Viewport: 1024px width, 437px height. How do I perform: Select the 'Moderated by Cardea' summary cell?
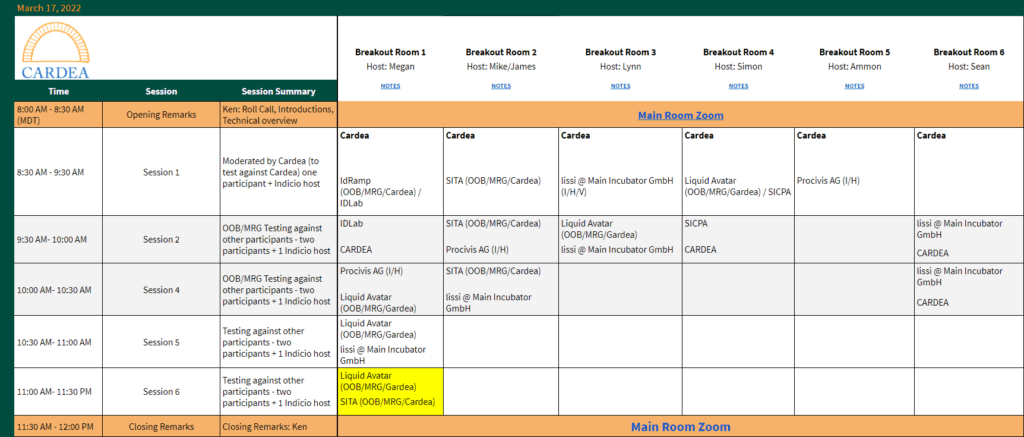click(278, 172)
